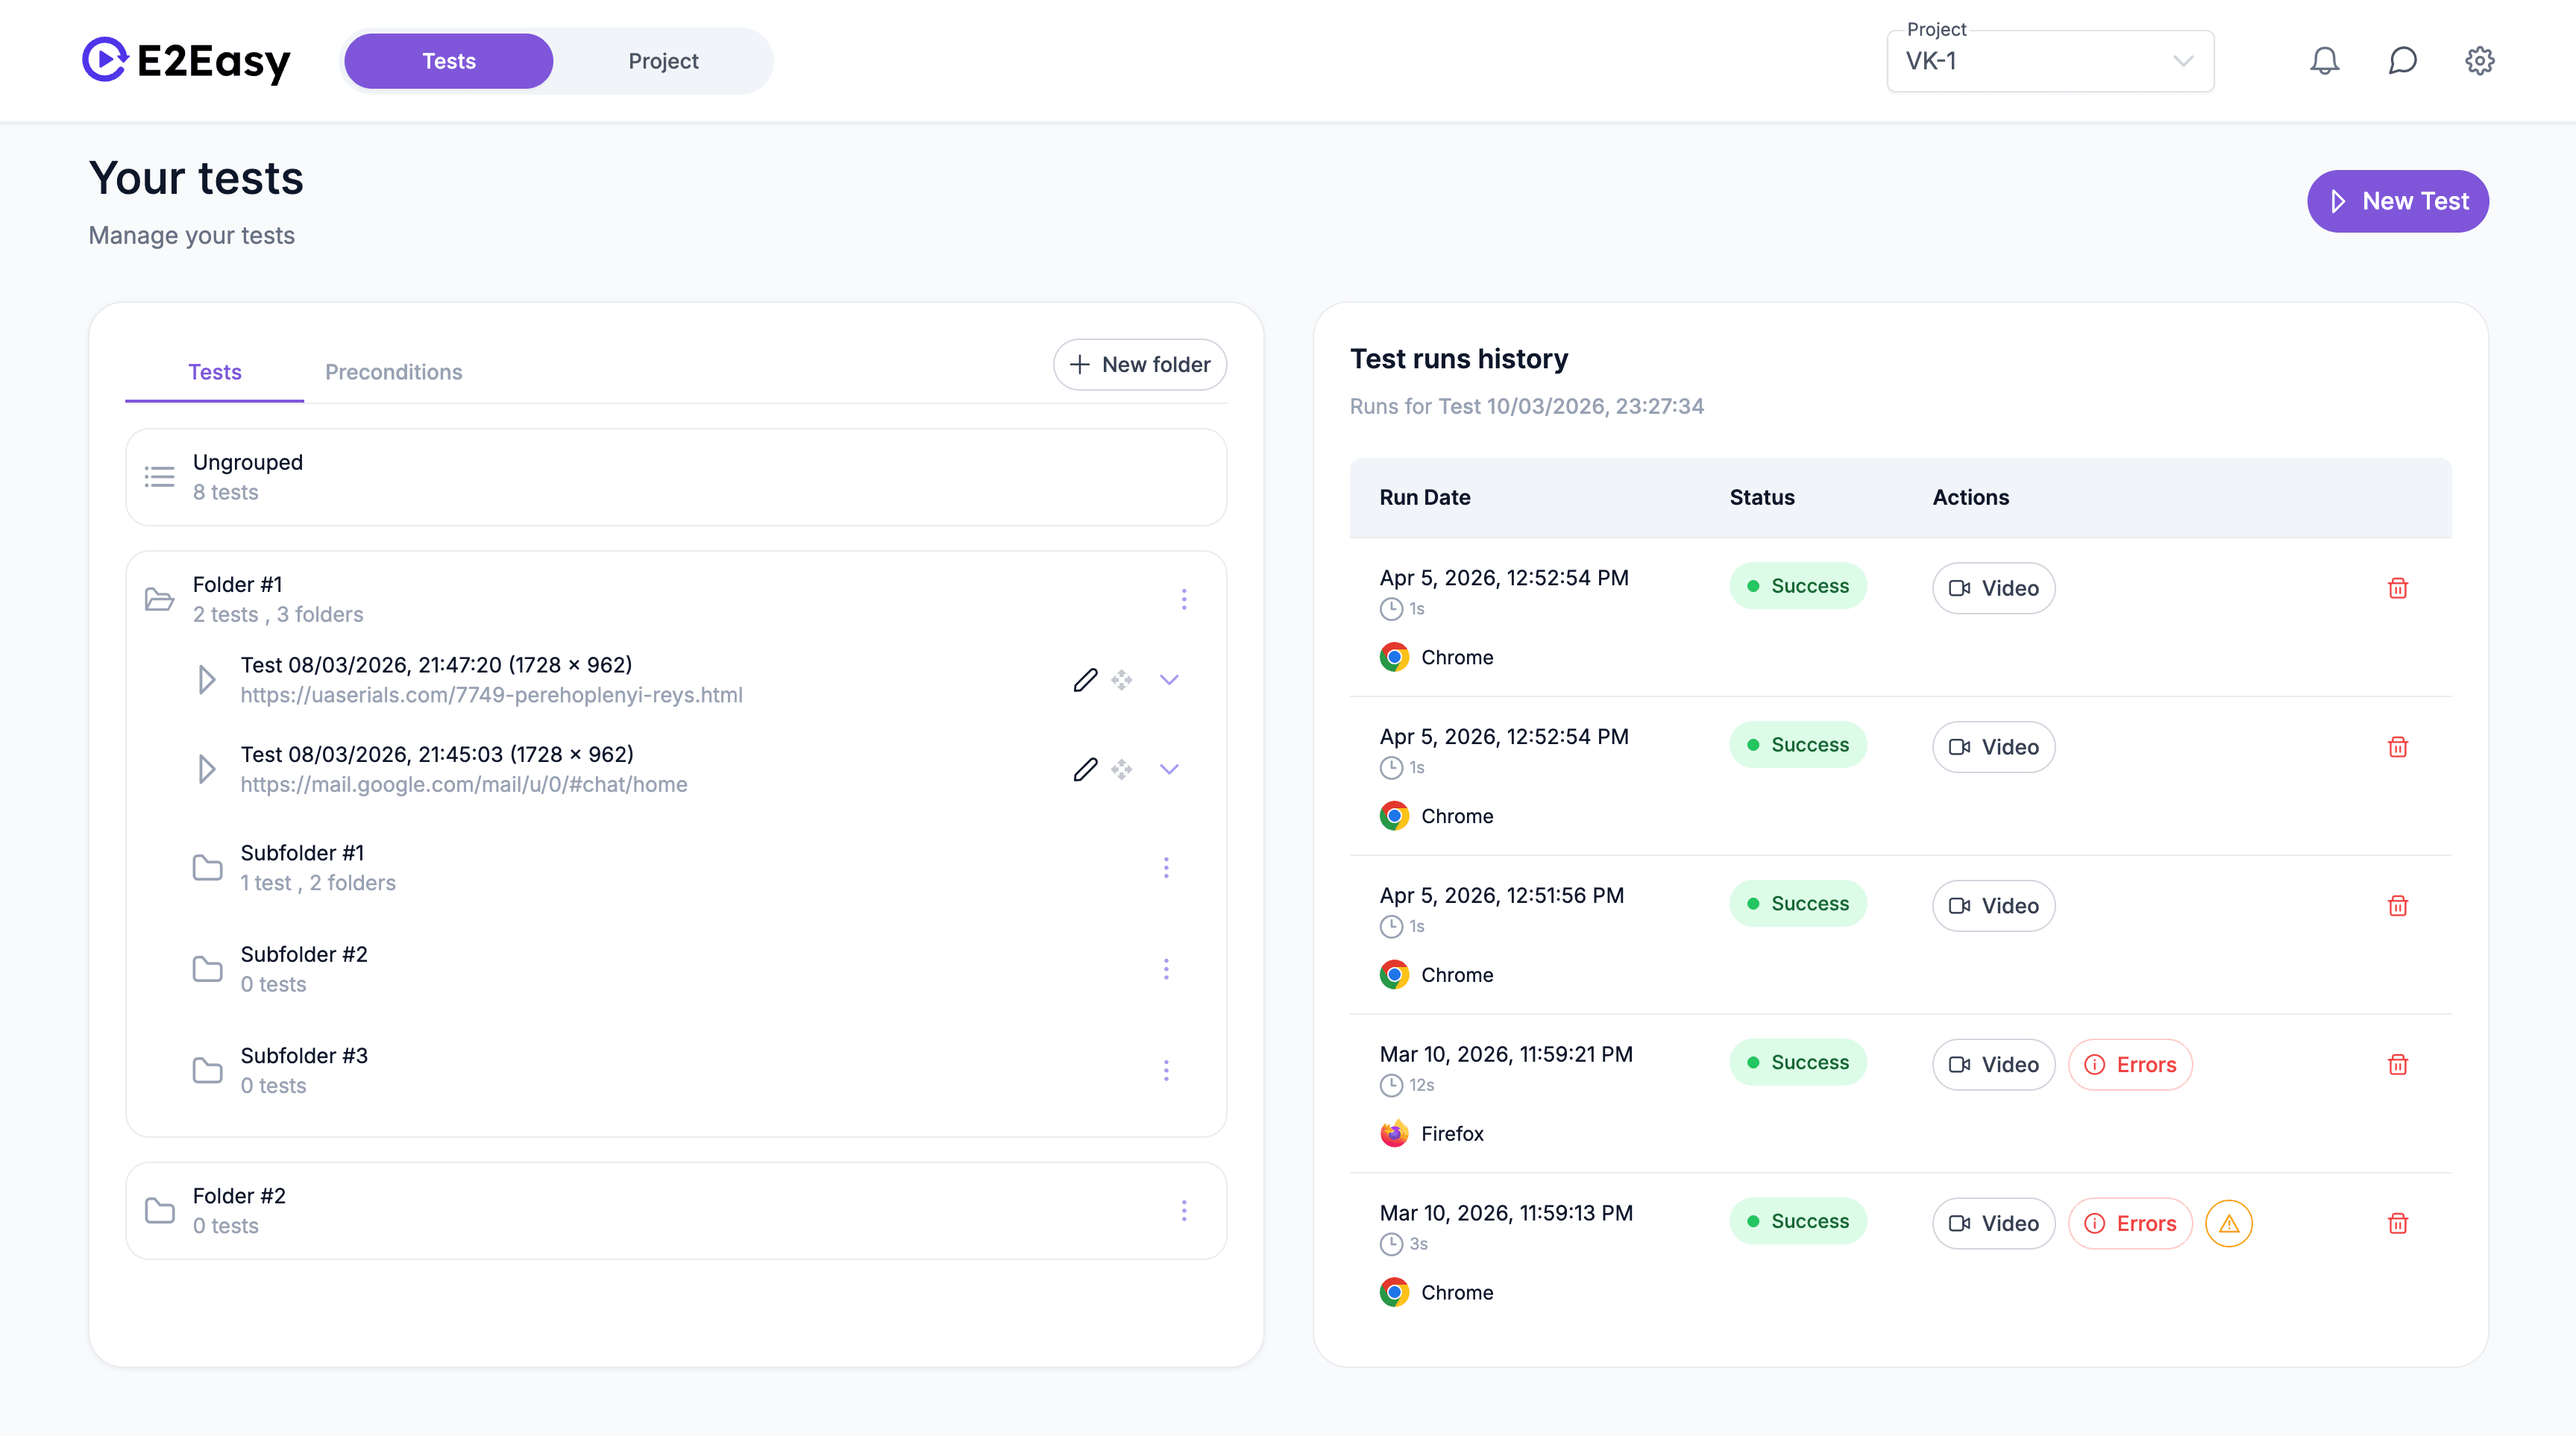Open the settings gear
Image resolution: width=2576 pixels, height=1436 pixels.
pyautogui.click(x=2479, y=61)
